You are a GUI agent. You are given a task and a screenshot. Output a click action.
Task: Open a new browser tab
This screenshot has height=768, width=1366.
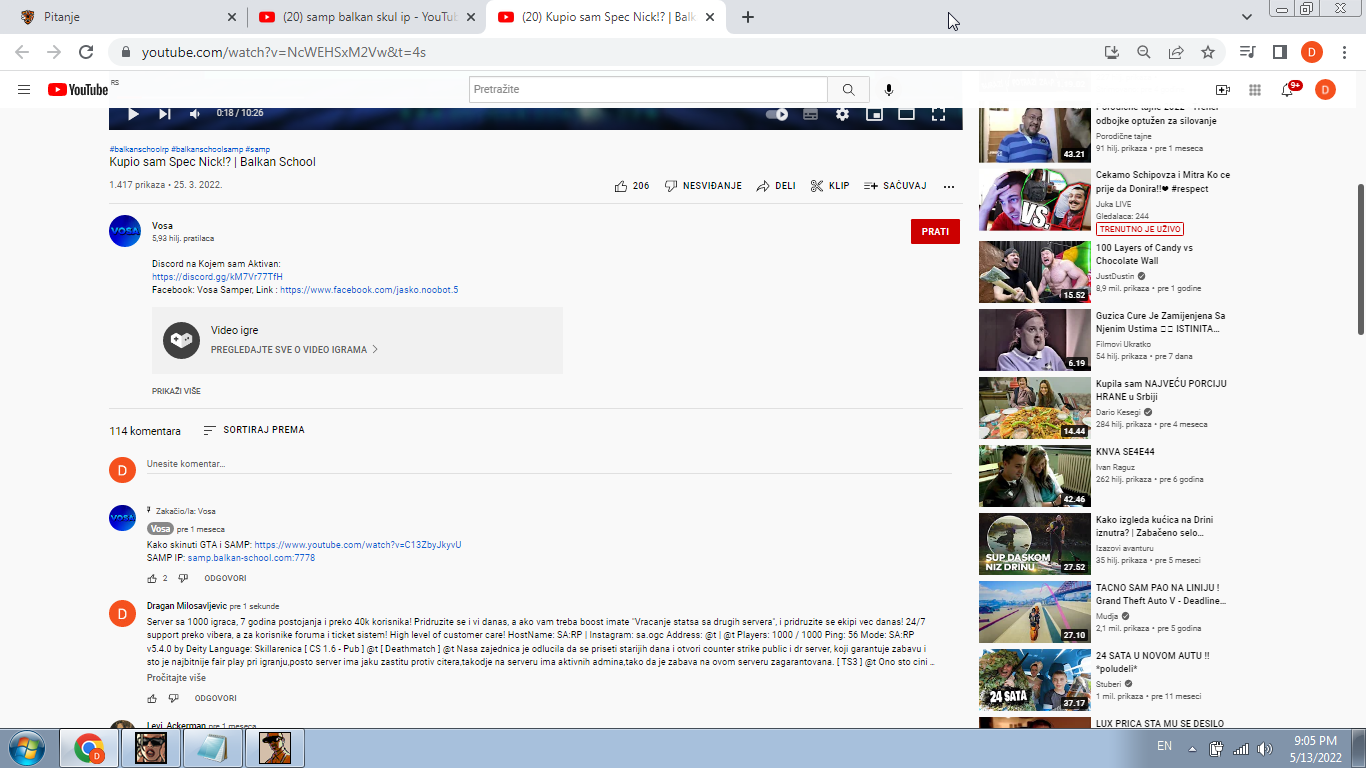point(748,17)
